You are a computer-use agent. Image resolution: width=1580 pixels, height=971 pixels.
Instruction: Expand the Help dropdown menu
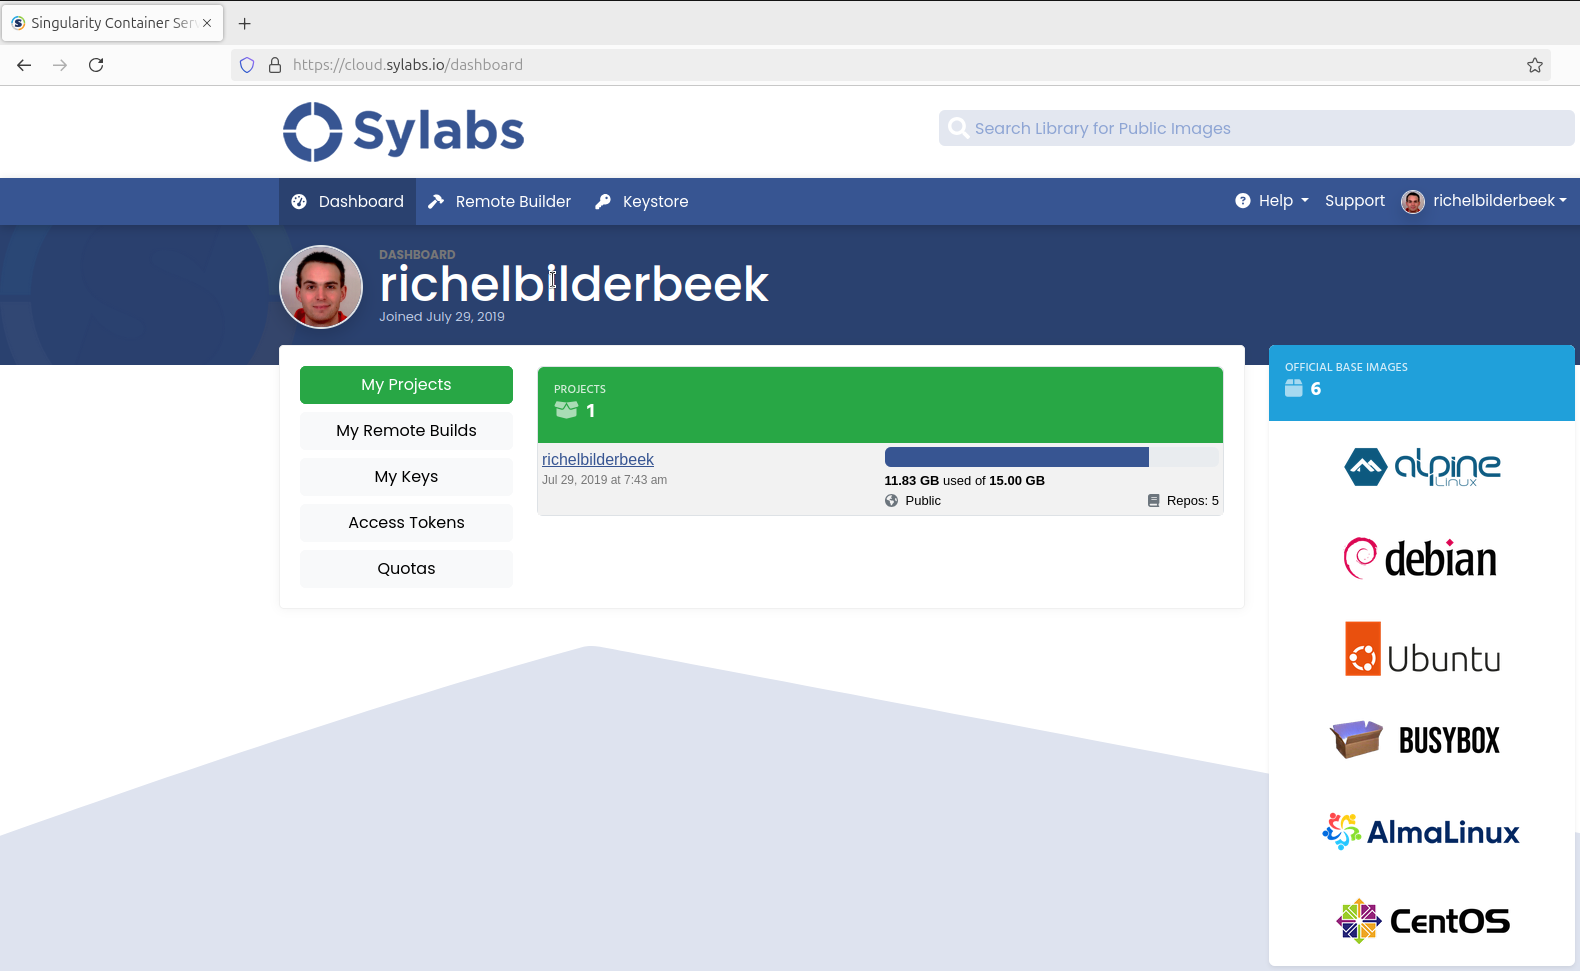(1272, 201)
